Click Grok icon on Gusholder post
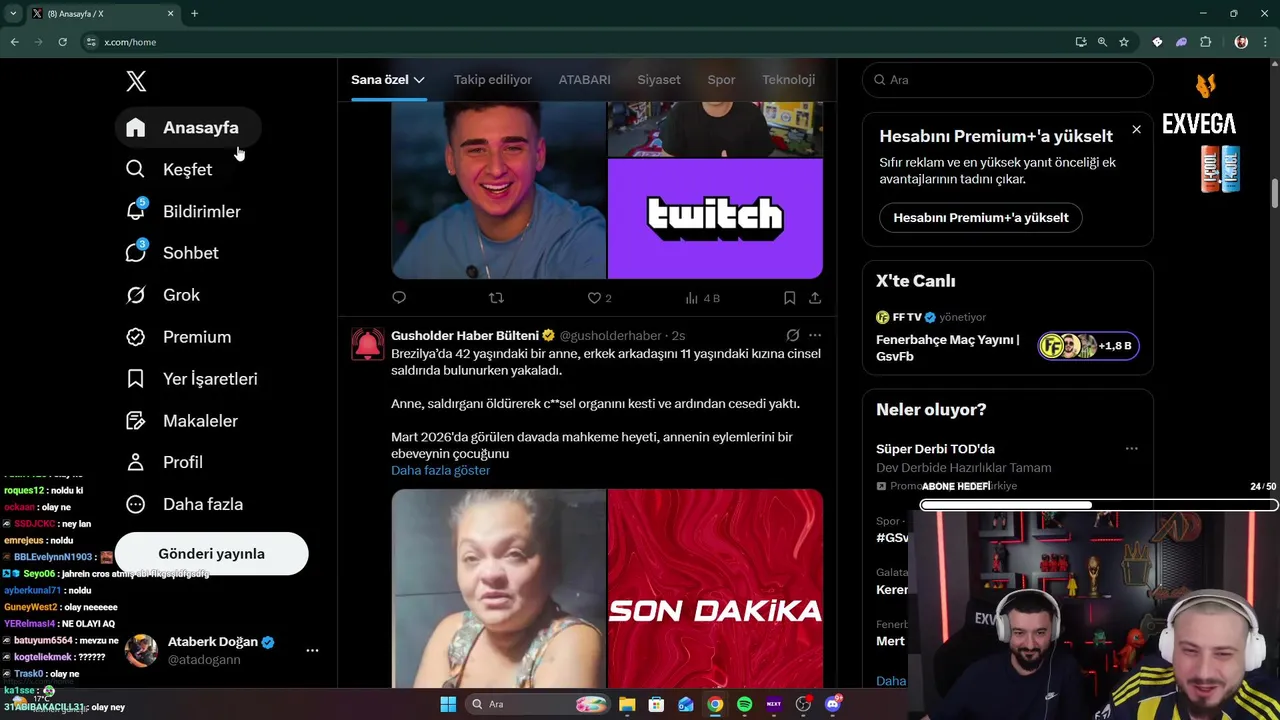This screenshot has height=720, width=1280. point(792,335)
